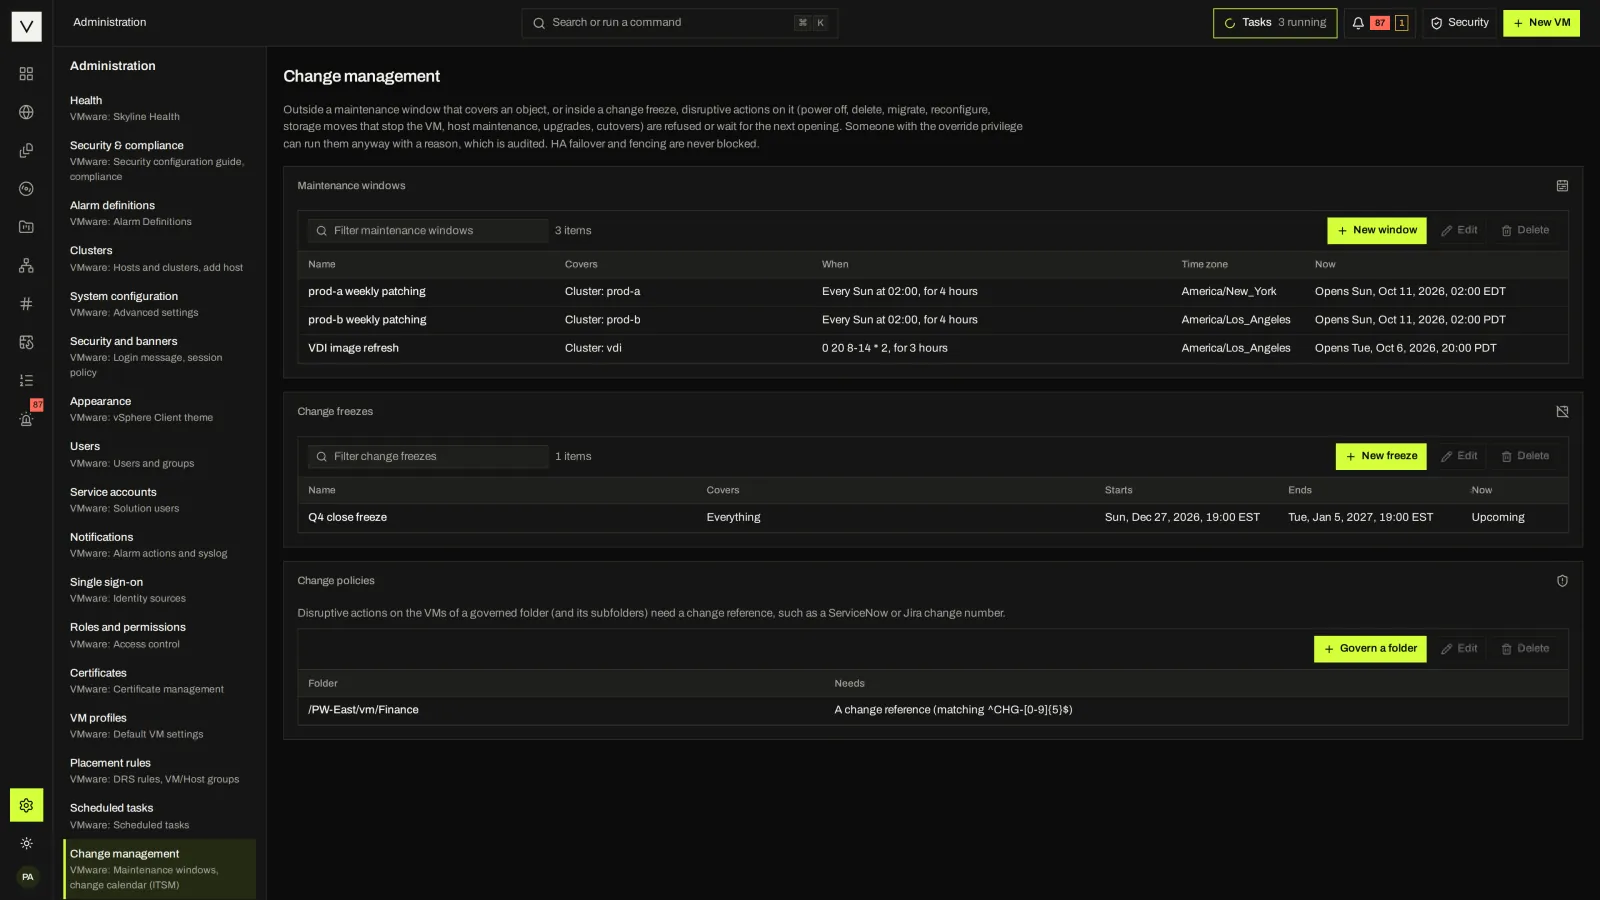The width and height of the screenshot is (1600, 900).
Task: Create a New window for maintenance
Action: (1376, 231)
